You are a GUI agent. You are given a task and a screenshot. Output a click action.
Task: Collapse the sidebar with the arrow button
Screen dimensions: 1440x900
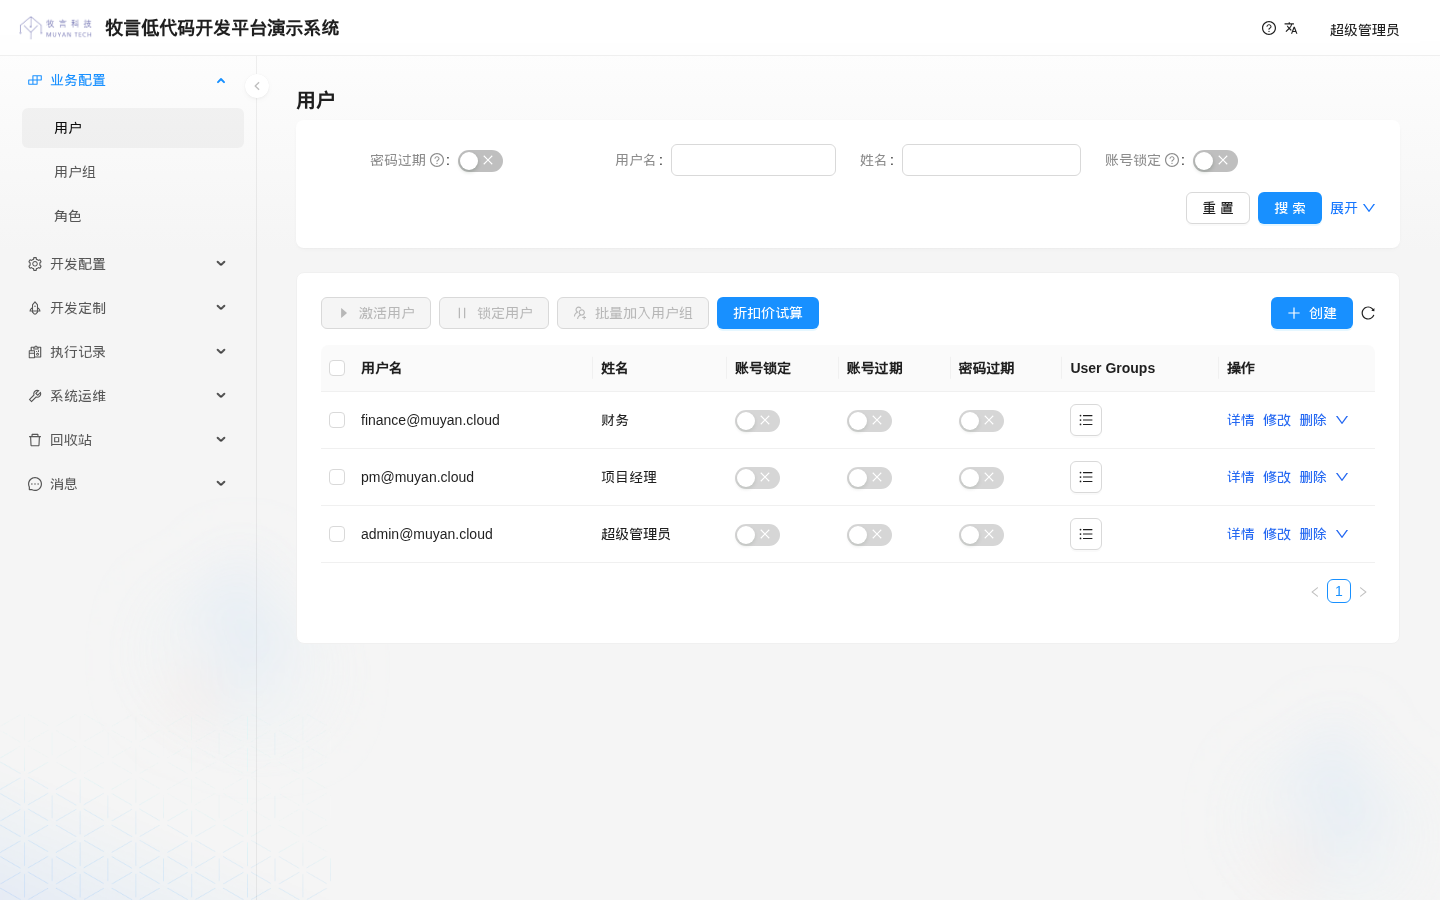click(x=257, y=86)
